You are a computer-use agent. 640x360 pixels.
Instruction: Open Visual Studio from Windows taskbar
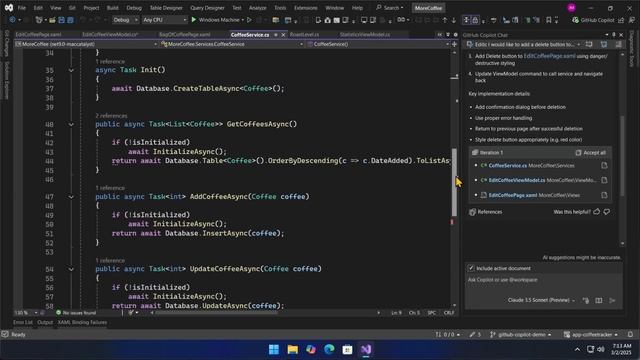[x=366, y=349]
